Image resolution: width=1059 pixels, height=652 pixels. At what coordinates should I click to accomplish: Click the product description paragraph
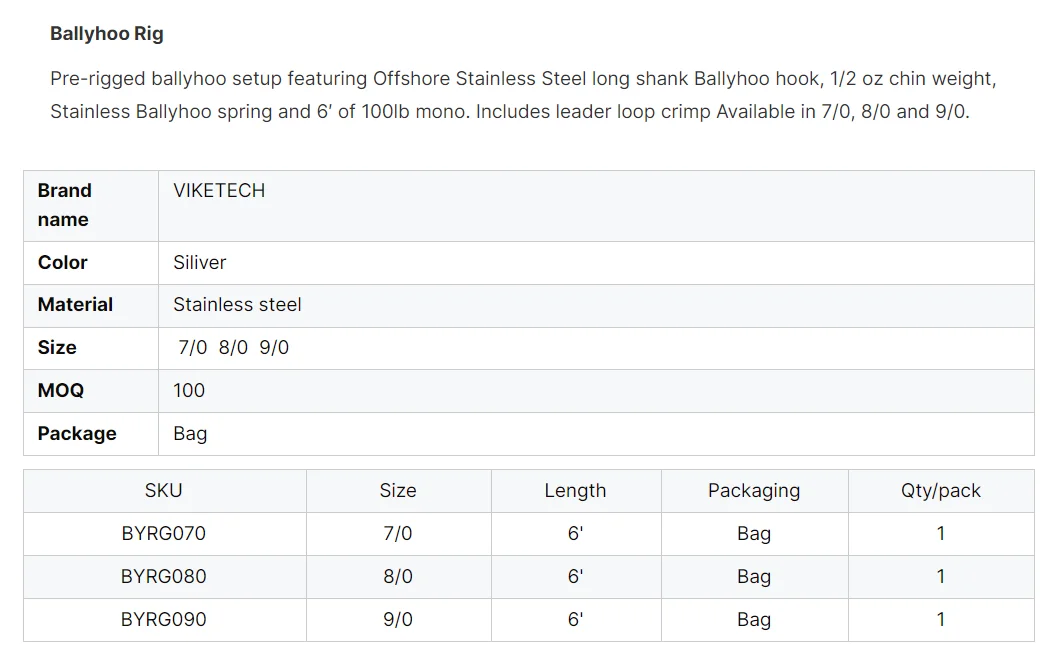(x=523, y=95)
